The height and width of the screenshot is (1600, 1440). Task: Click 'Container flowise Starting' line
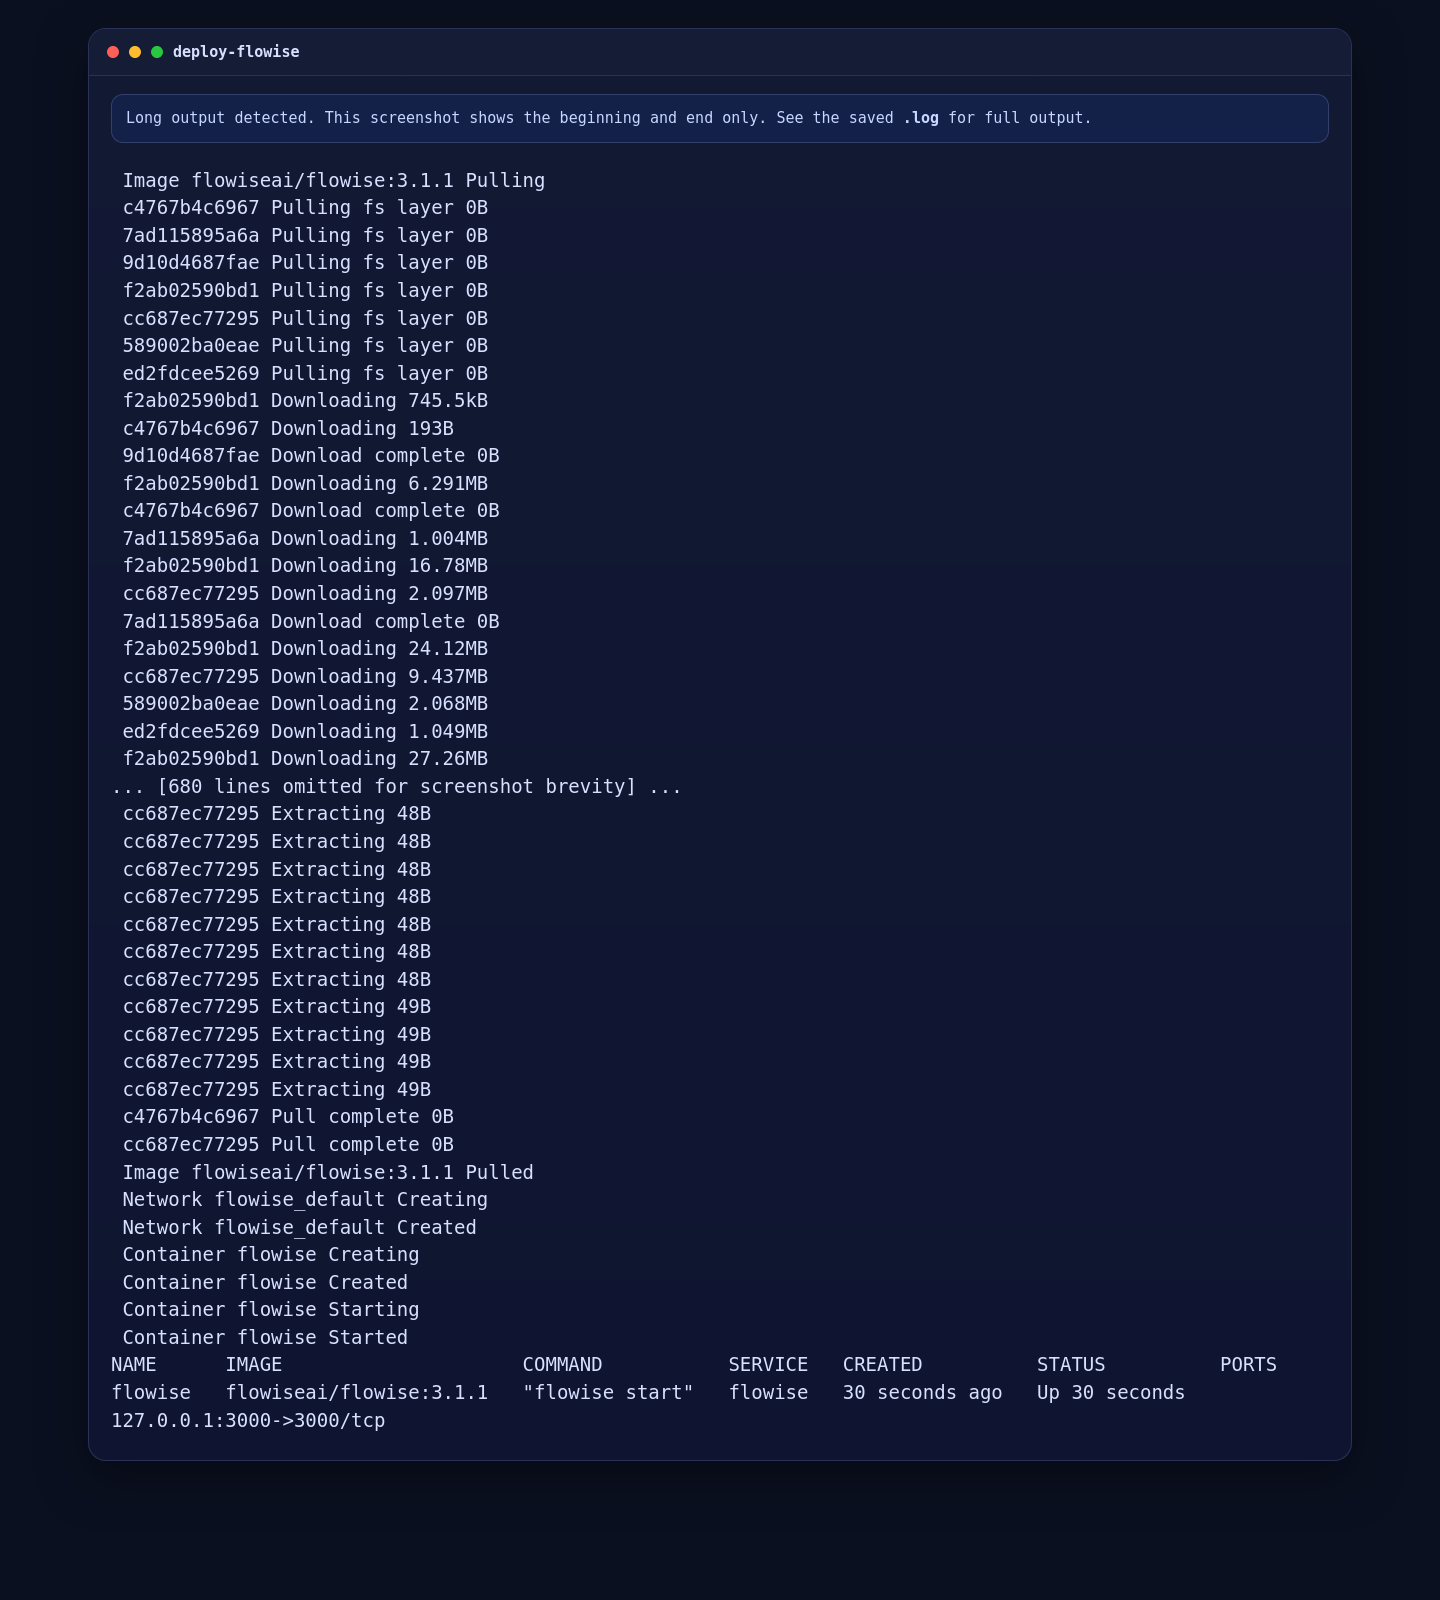click(271, 1310)
